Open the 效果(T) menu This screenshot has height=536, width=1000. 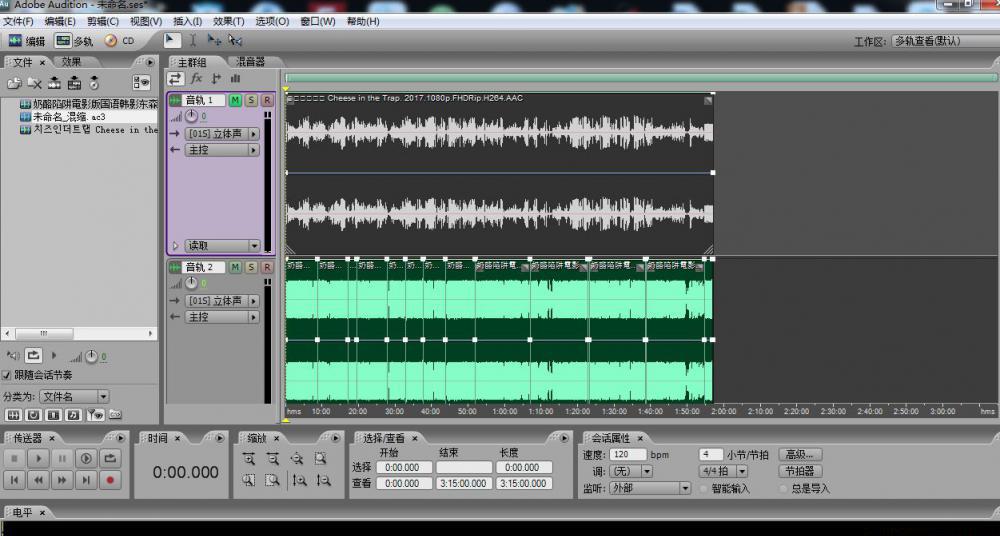tap(228, 21)
